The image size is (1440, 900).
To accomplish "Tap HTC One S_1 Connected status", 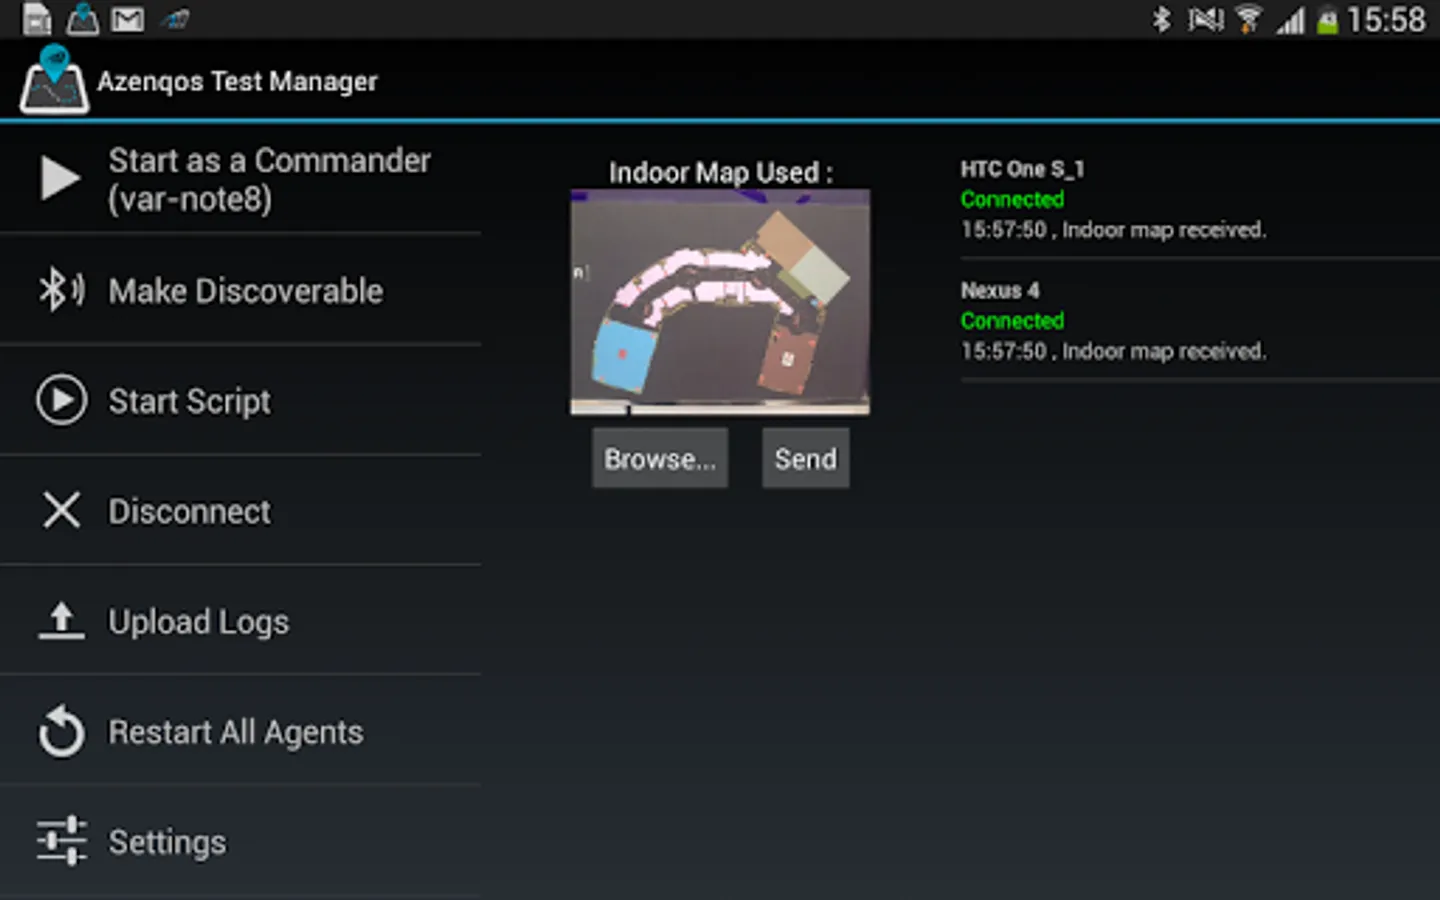I will tap(1012, 199).
